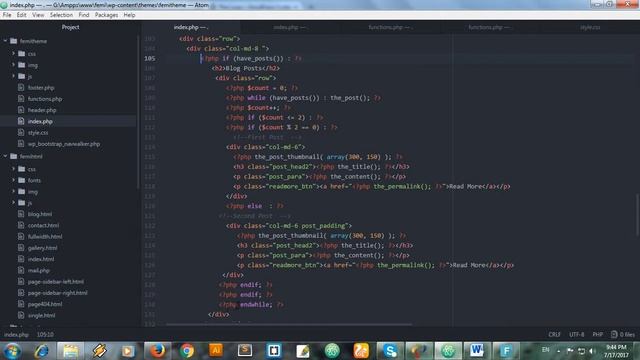Click line number 105 in the gutter
The width and height of the screenshot is (640, 360).
point(149,58)
